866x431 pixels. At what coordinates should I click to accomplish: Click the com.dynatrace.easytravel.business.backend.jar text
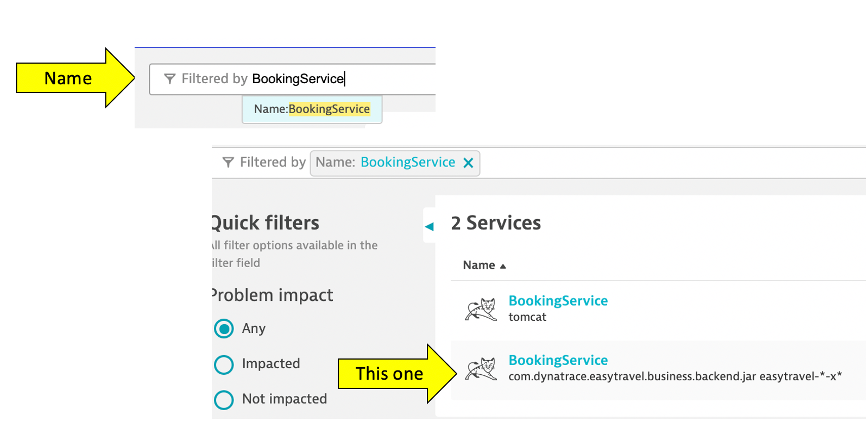[632, 377]
